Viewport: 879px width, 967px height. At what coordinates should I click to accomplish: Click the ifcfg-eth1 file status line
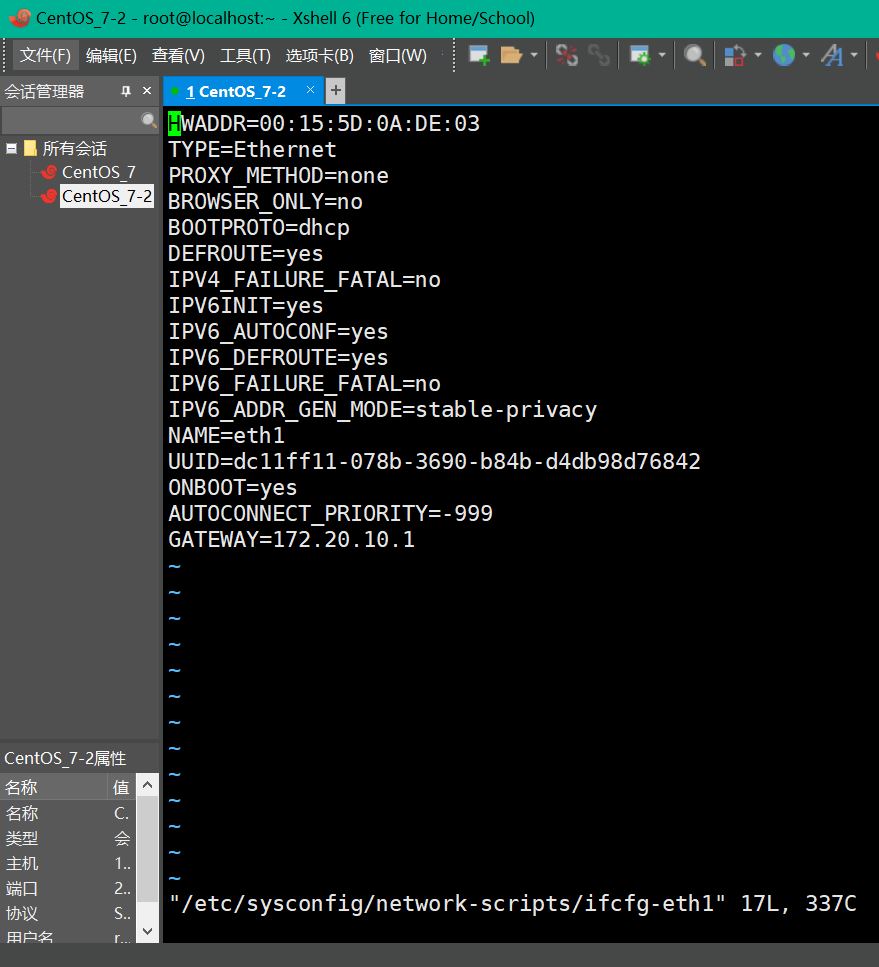[x=513, y=903]
